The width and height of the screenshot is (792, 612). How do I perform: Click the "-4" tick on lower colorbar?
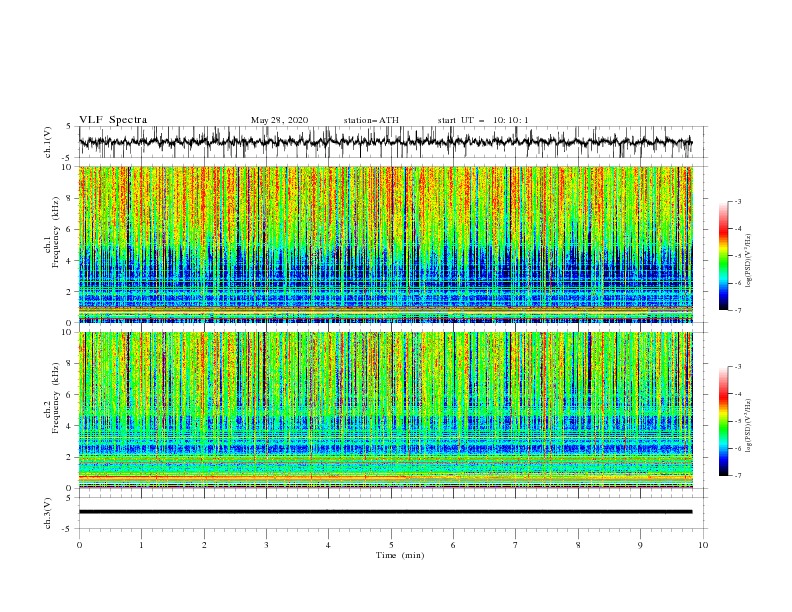(x=738, y=394)
